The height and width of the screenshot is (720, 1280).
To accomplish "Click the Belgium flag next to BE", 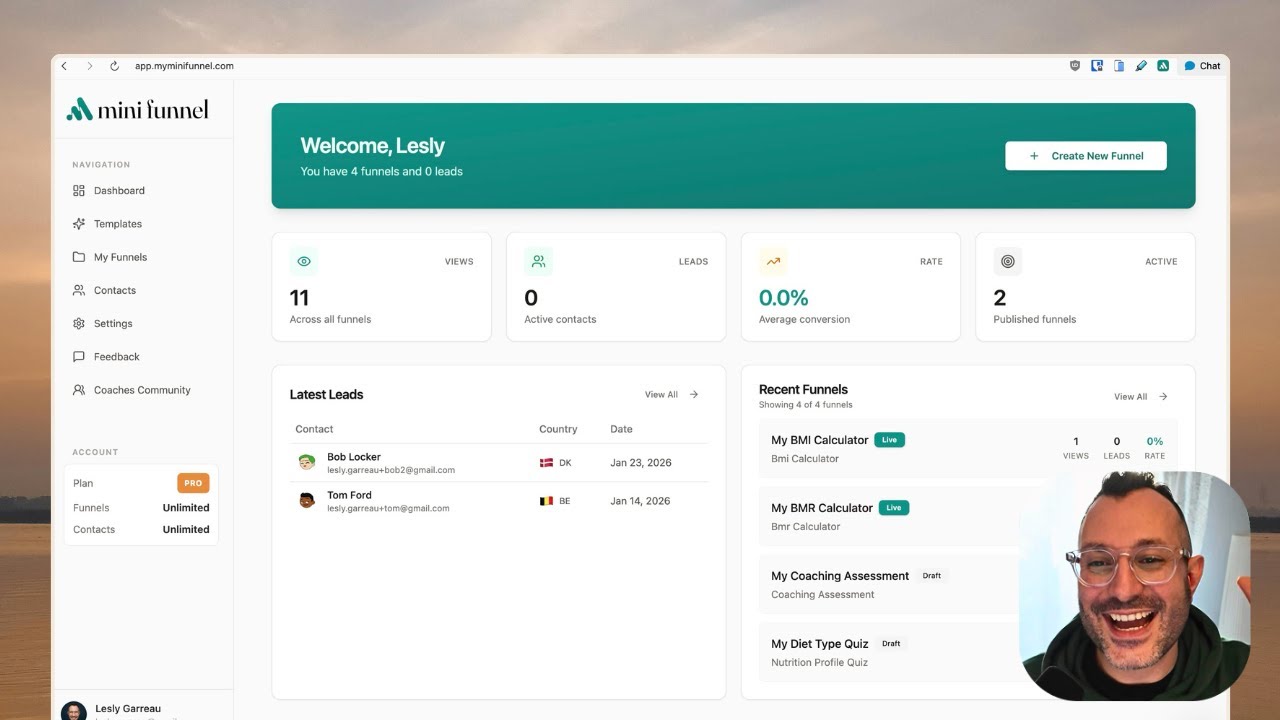I will [546, 501].
